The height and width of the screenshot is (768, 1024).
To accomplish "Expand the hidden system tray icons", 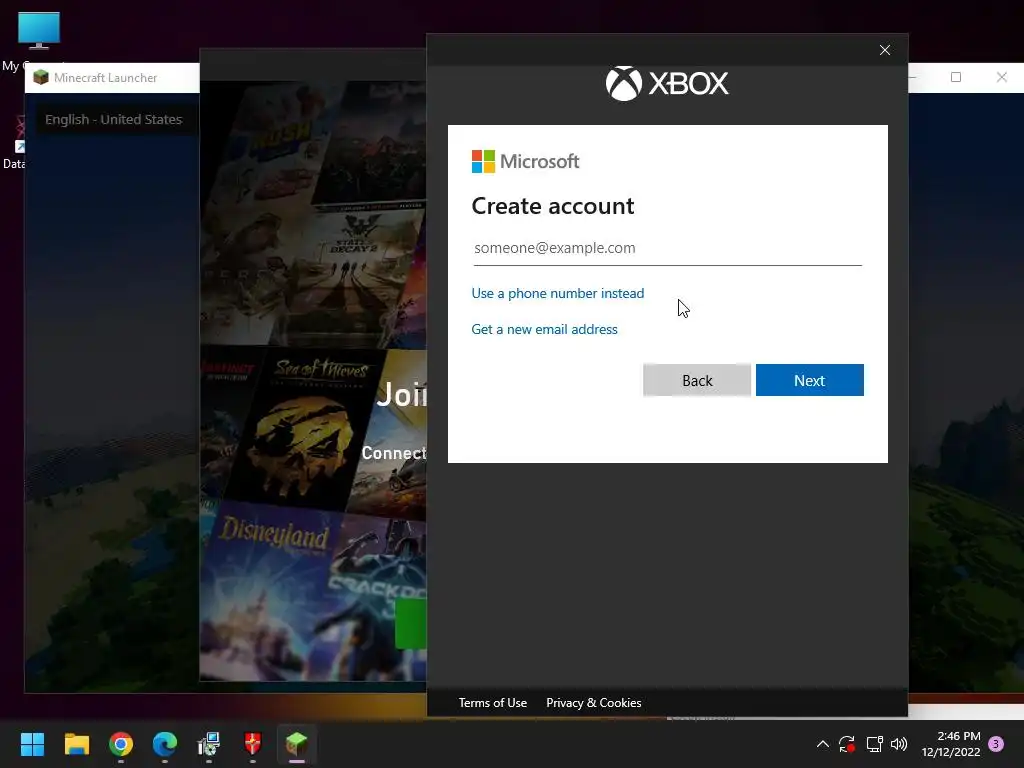I will click(x=823, y=744).
